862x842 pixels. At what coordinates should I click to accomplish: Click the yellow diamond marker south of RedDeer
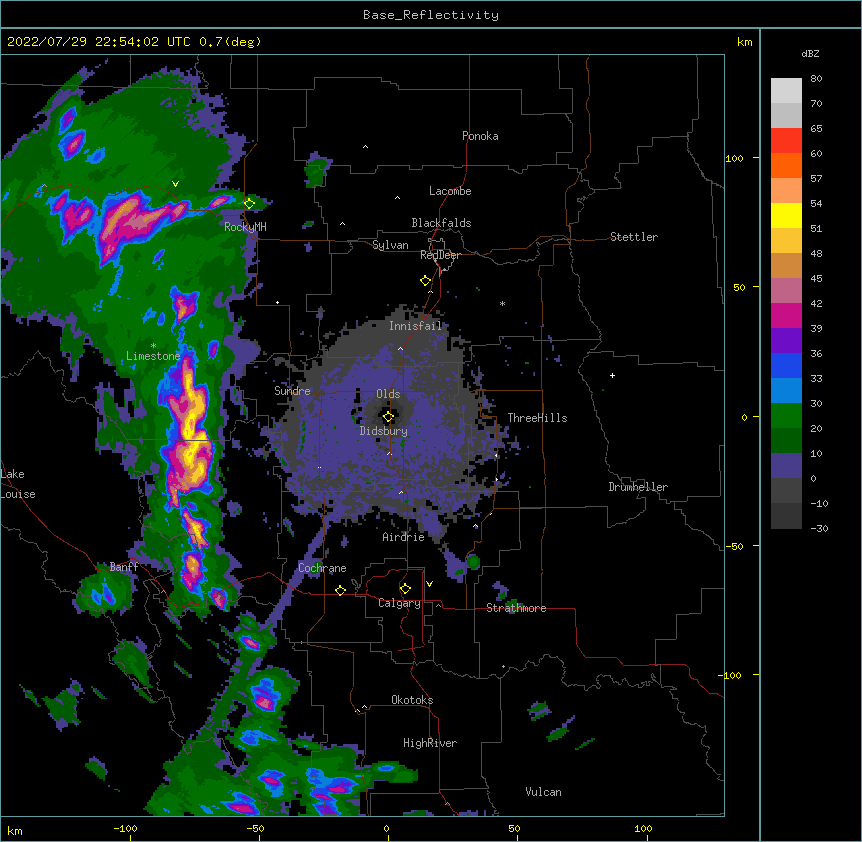[425, 280]
